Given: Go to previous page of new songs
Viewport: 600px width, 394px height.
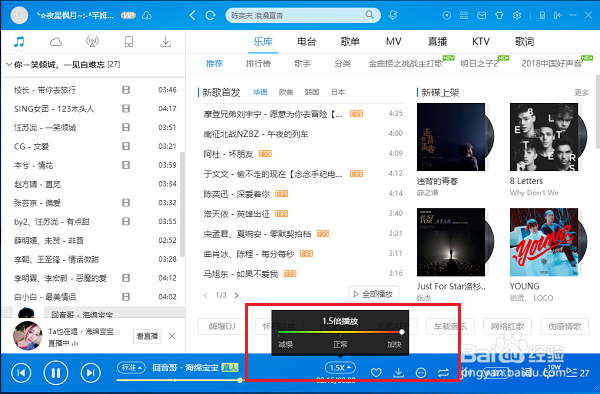Looking at the screenshot, I should click(206, 295).
